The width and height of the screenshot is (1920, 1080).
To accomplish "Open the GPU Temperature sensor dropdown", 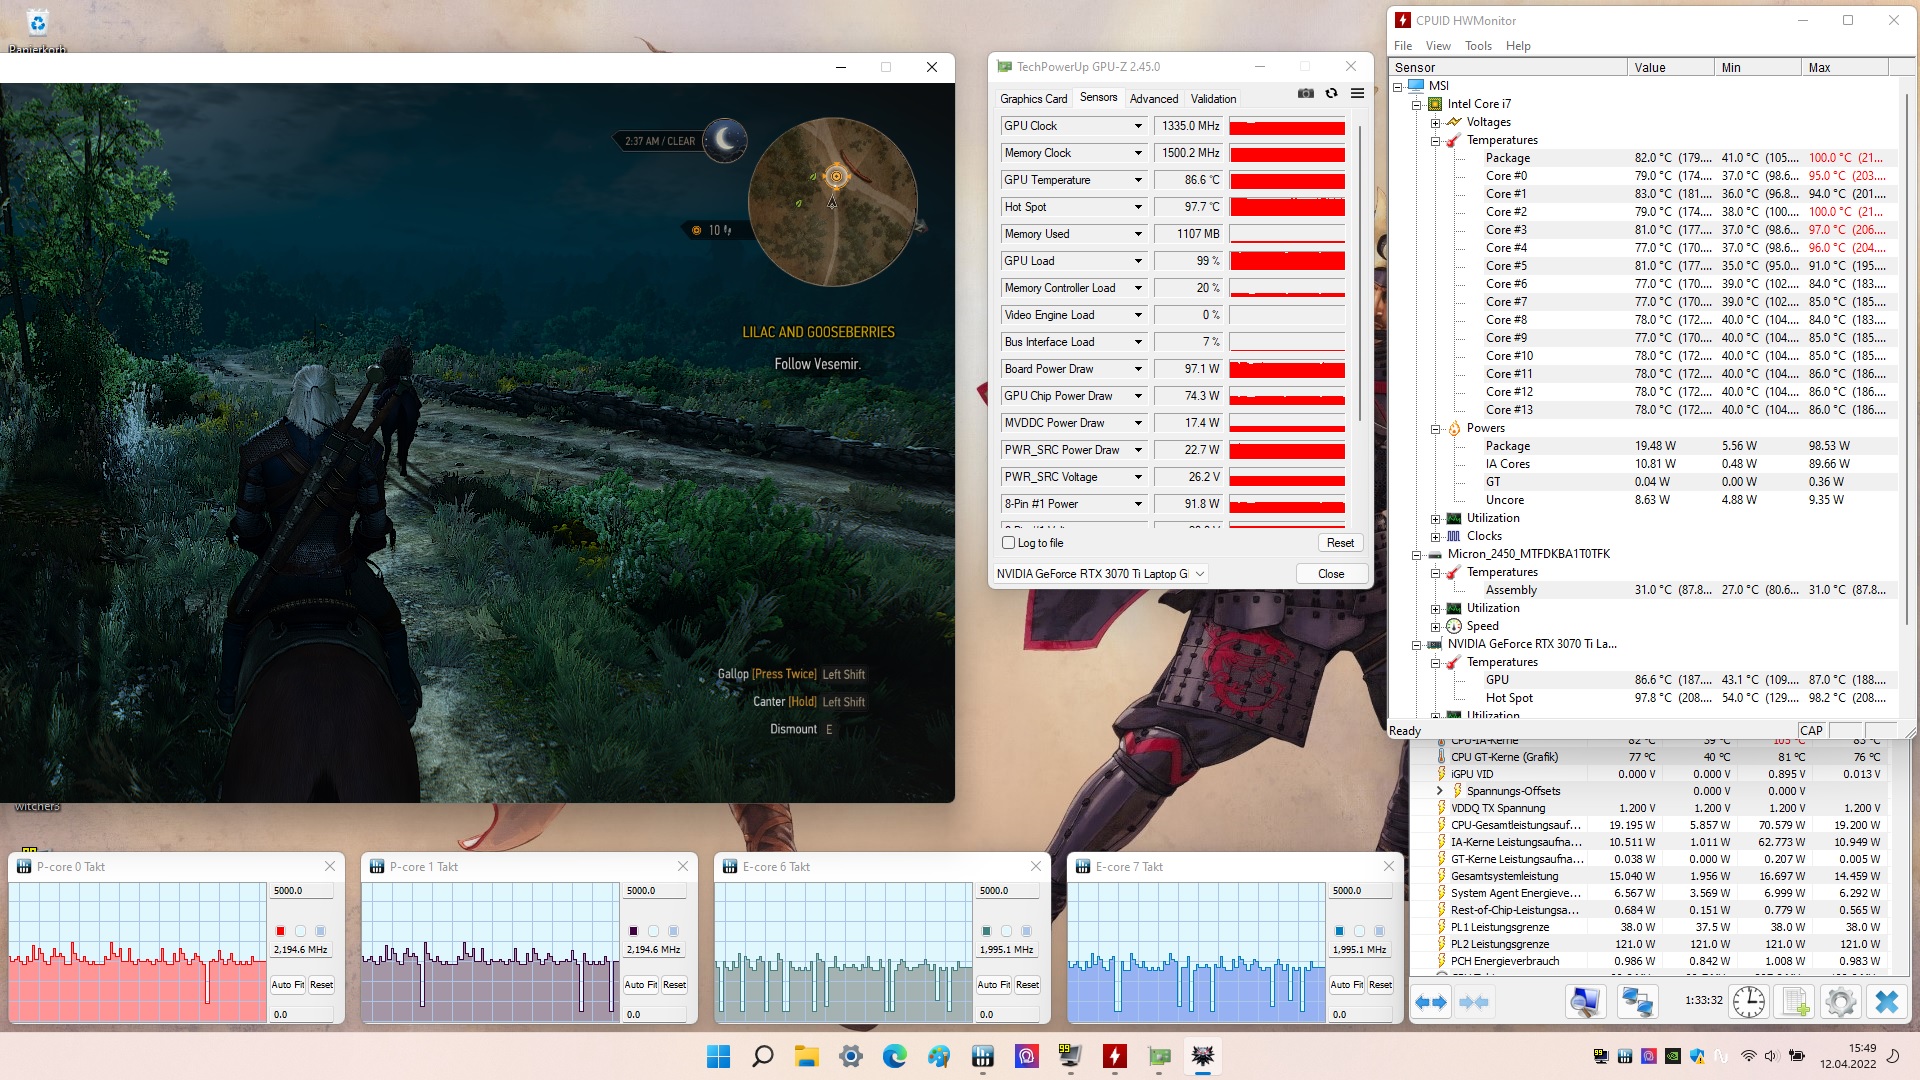I will (1137, 180).
